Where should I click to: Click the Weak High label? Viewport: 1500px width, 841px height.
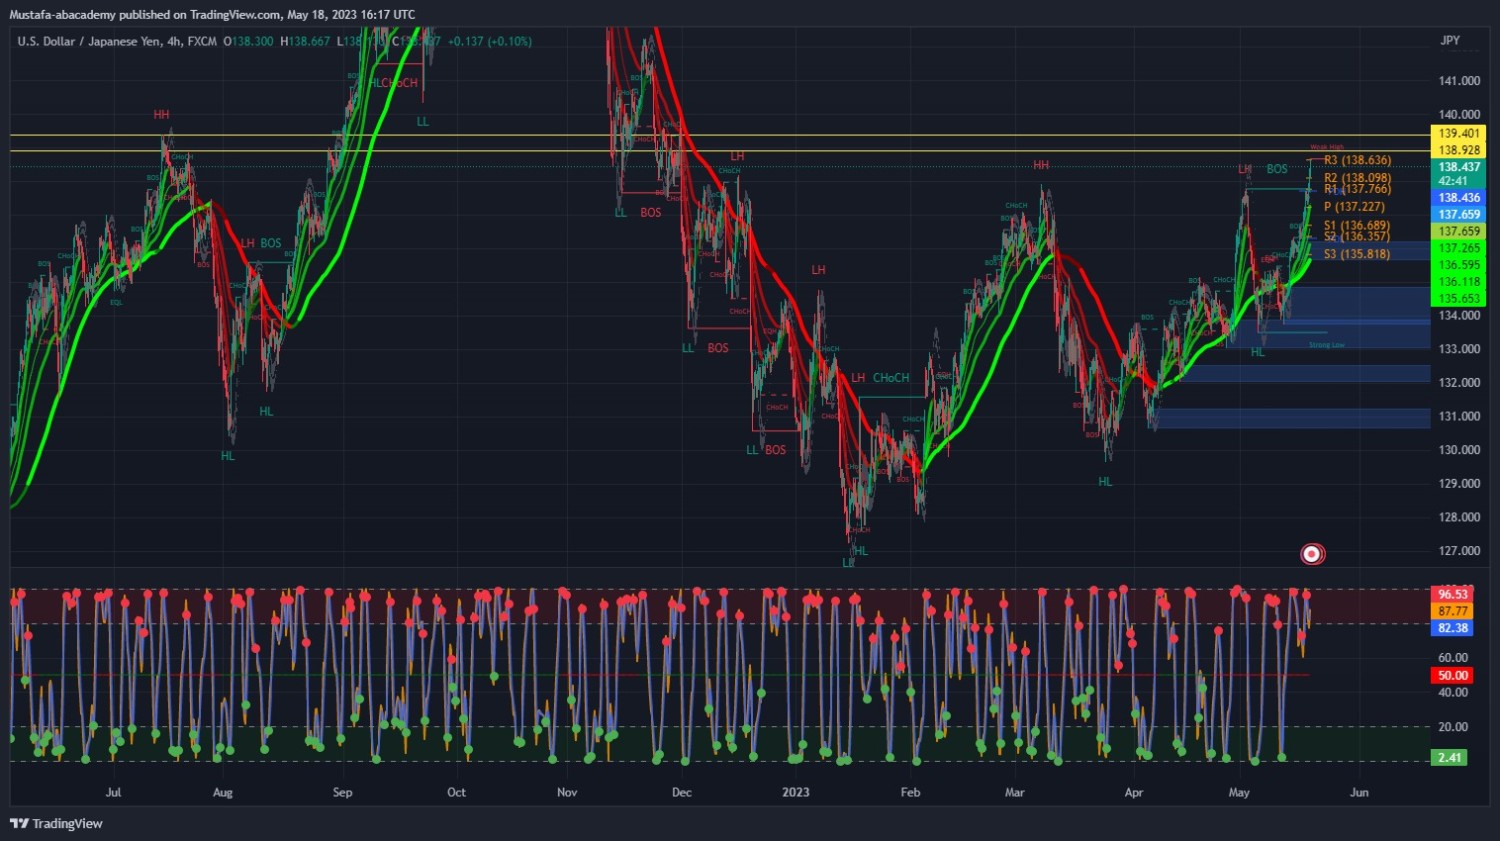pos(1327,147)
